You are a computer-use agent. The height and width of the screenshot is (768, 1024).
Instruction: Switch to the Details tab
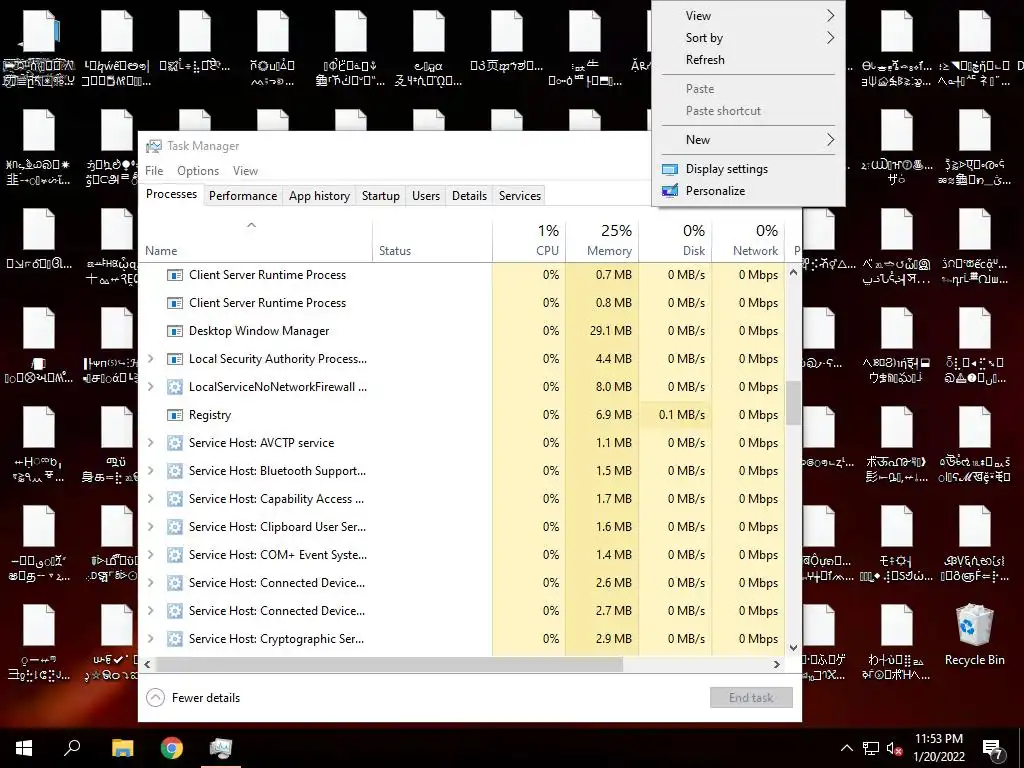[x=469, y=196]
